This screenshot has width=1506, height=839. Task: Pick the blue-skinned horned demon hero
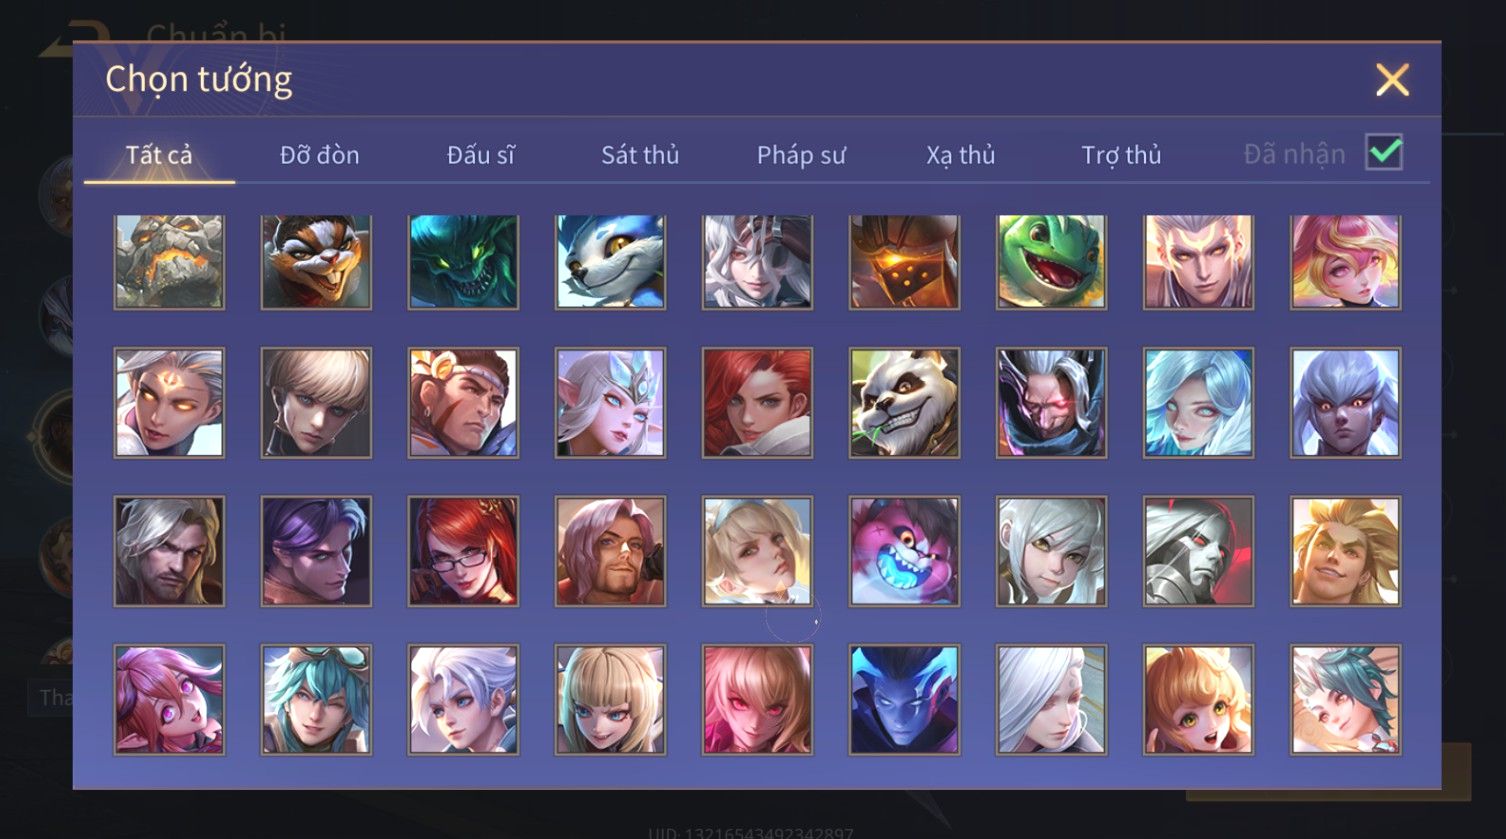click(904, 699)
